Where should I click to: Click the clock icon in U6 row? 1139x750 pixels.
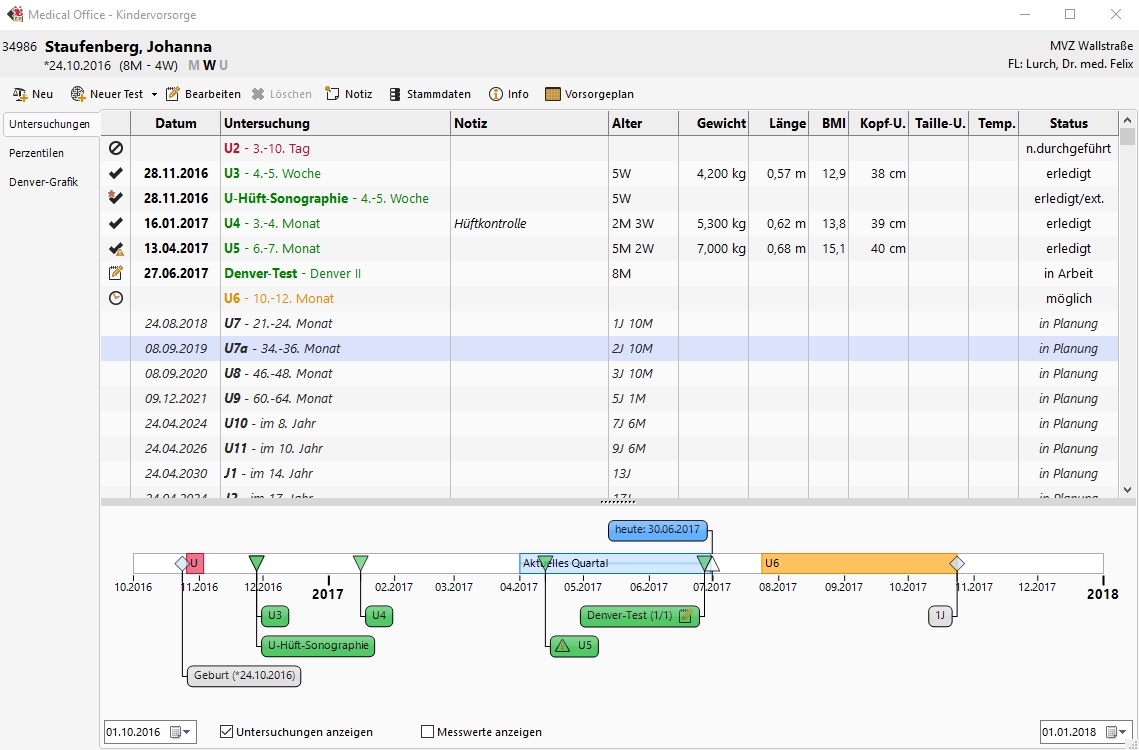click(115, 298)
